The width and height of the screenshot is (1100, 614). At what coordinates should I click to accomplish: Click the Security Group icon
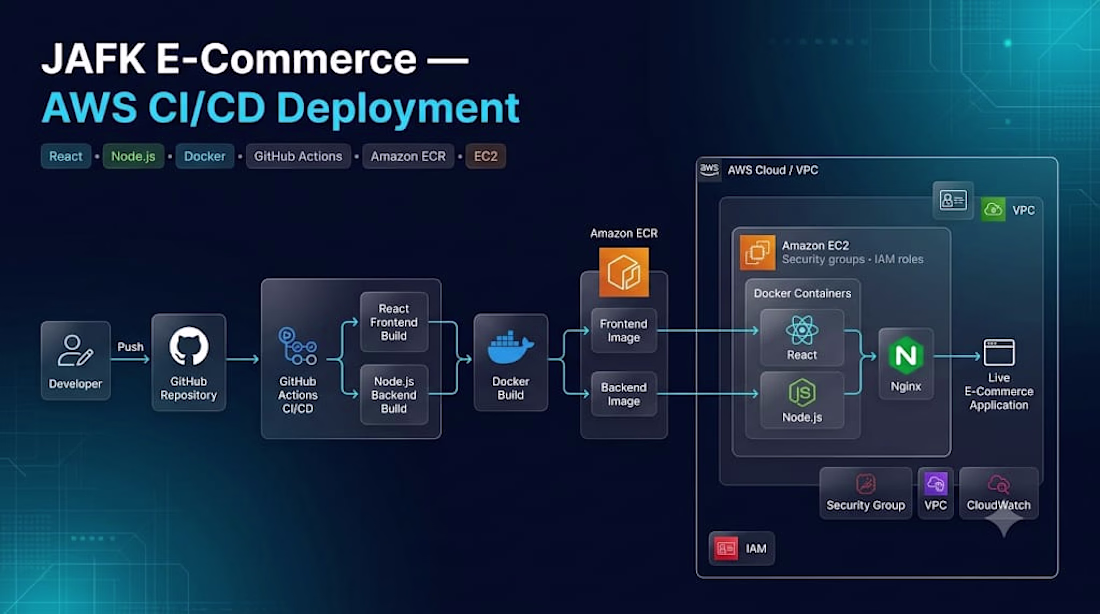[x=866, y=483]
